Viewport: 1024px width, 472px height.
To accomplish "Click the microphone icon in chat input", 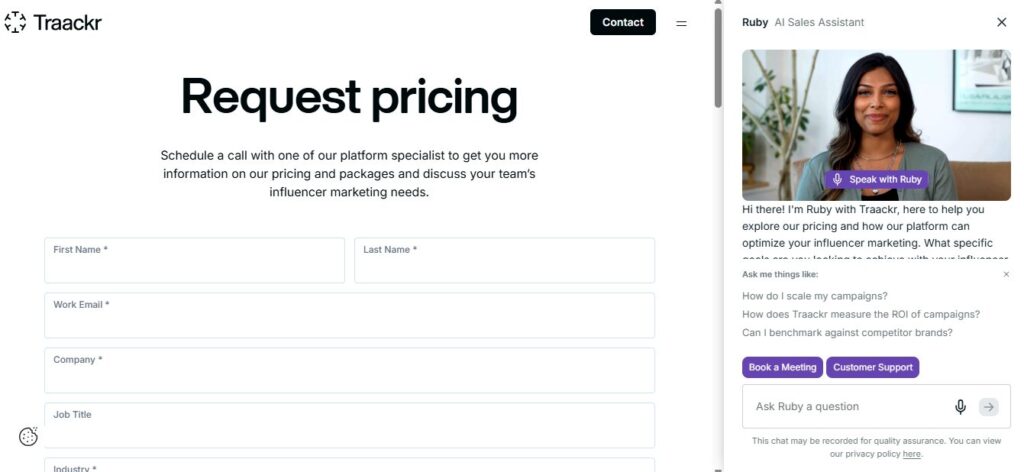I will 960,406.
